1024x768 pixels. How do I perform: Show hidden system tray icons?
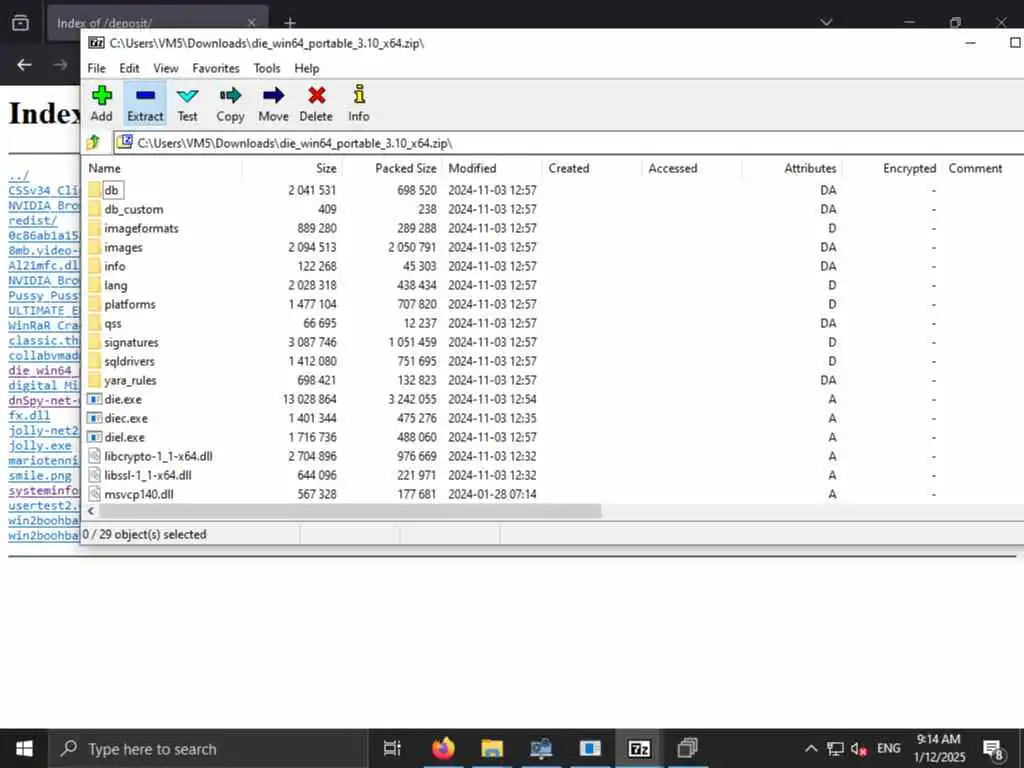(810, 749)
